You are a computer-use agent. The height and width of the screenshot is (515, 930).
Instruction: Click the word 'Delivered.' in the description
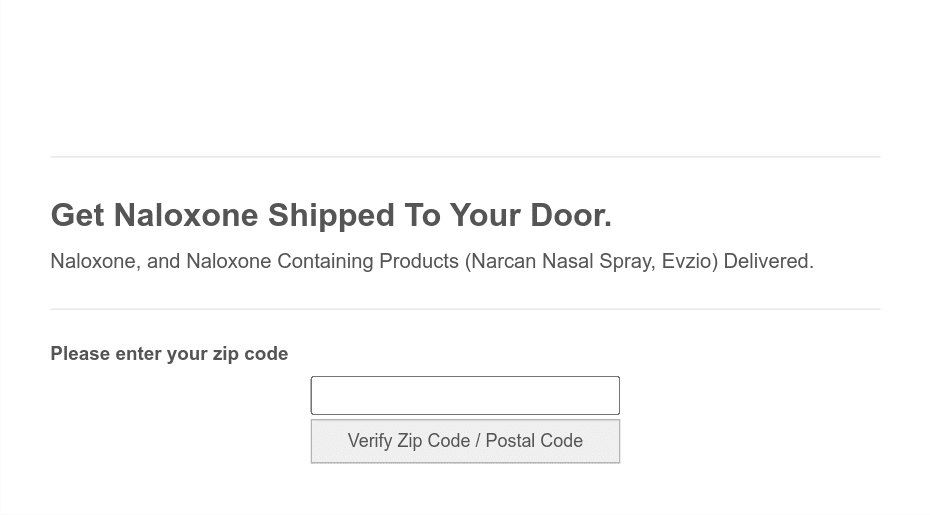(768, 262)
